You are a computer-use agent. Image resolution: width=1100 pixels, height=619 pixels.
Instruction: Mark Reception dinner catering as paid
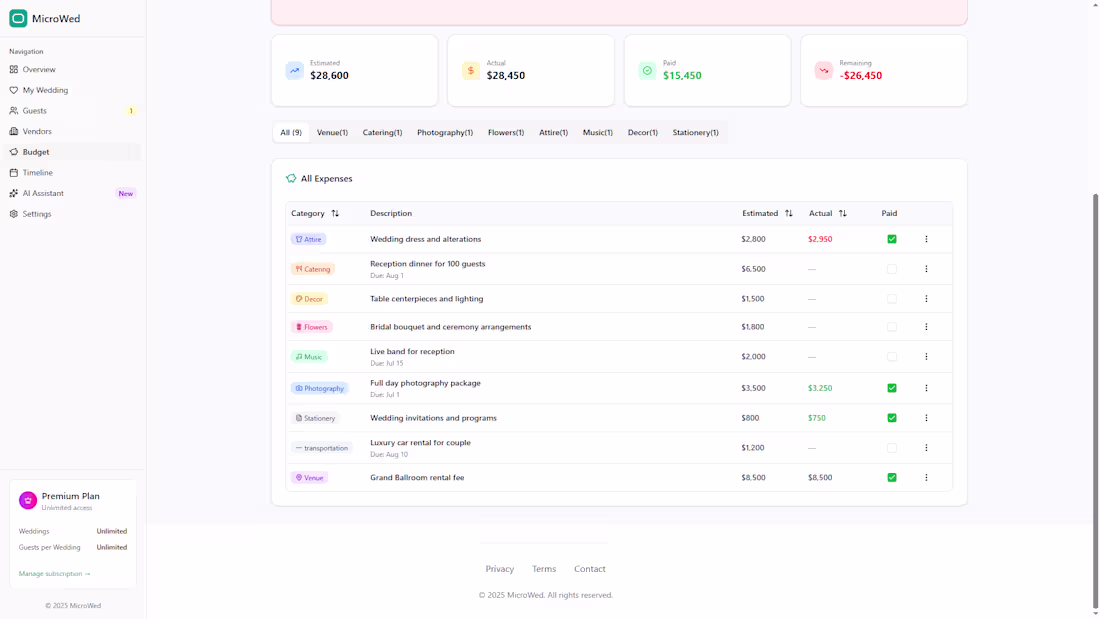892,269
